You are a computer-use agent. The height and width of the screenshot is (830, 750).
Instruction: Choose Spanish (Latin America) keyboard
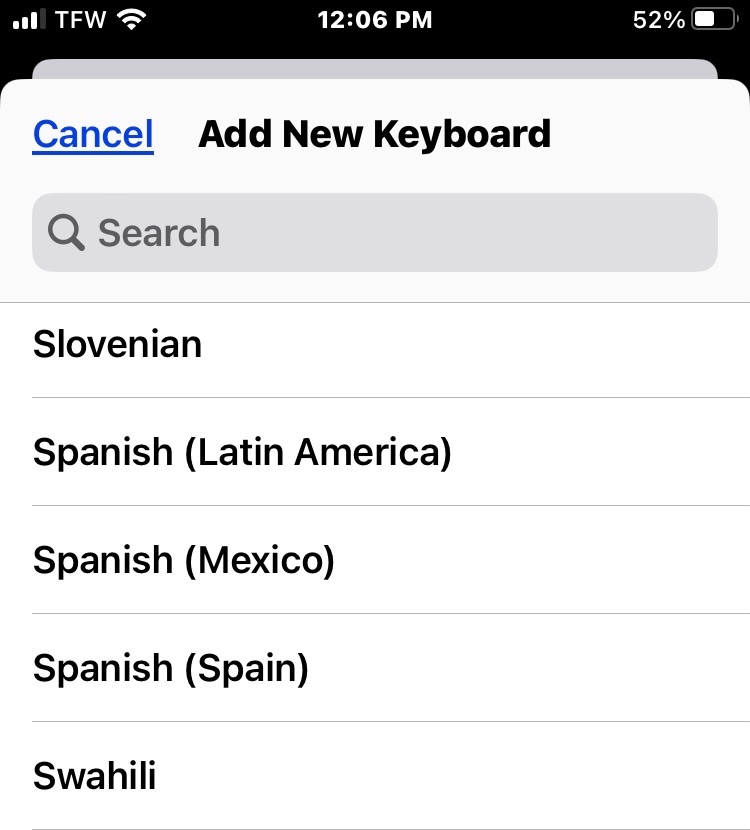(x=375, y=452)
